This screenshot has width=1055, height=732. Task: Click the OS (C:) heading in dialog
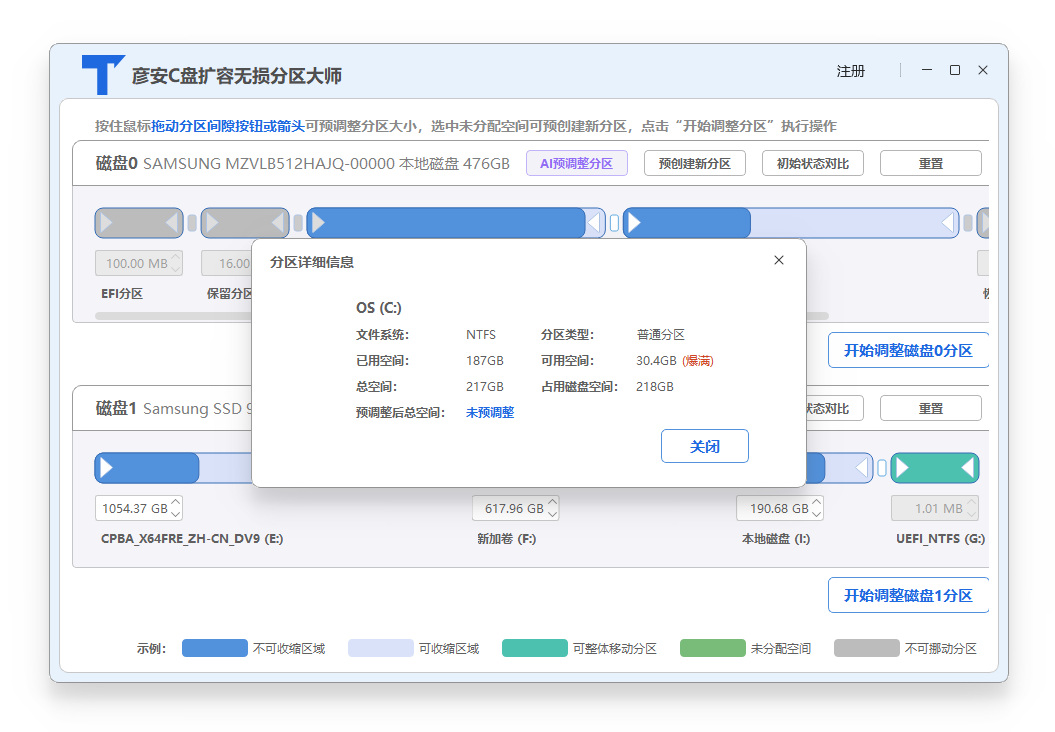tap(379, 307)
